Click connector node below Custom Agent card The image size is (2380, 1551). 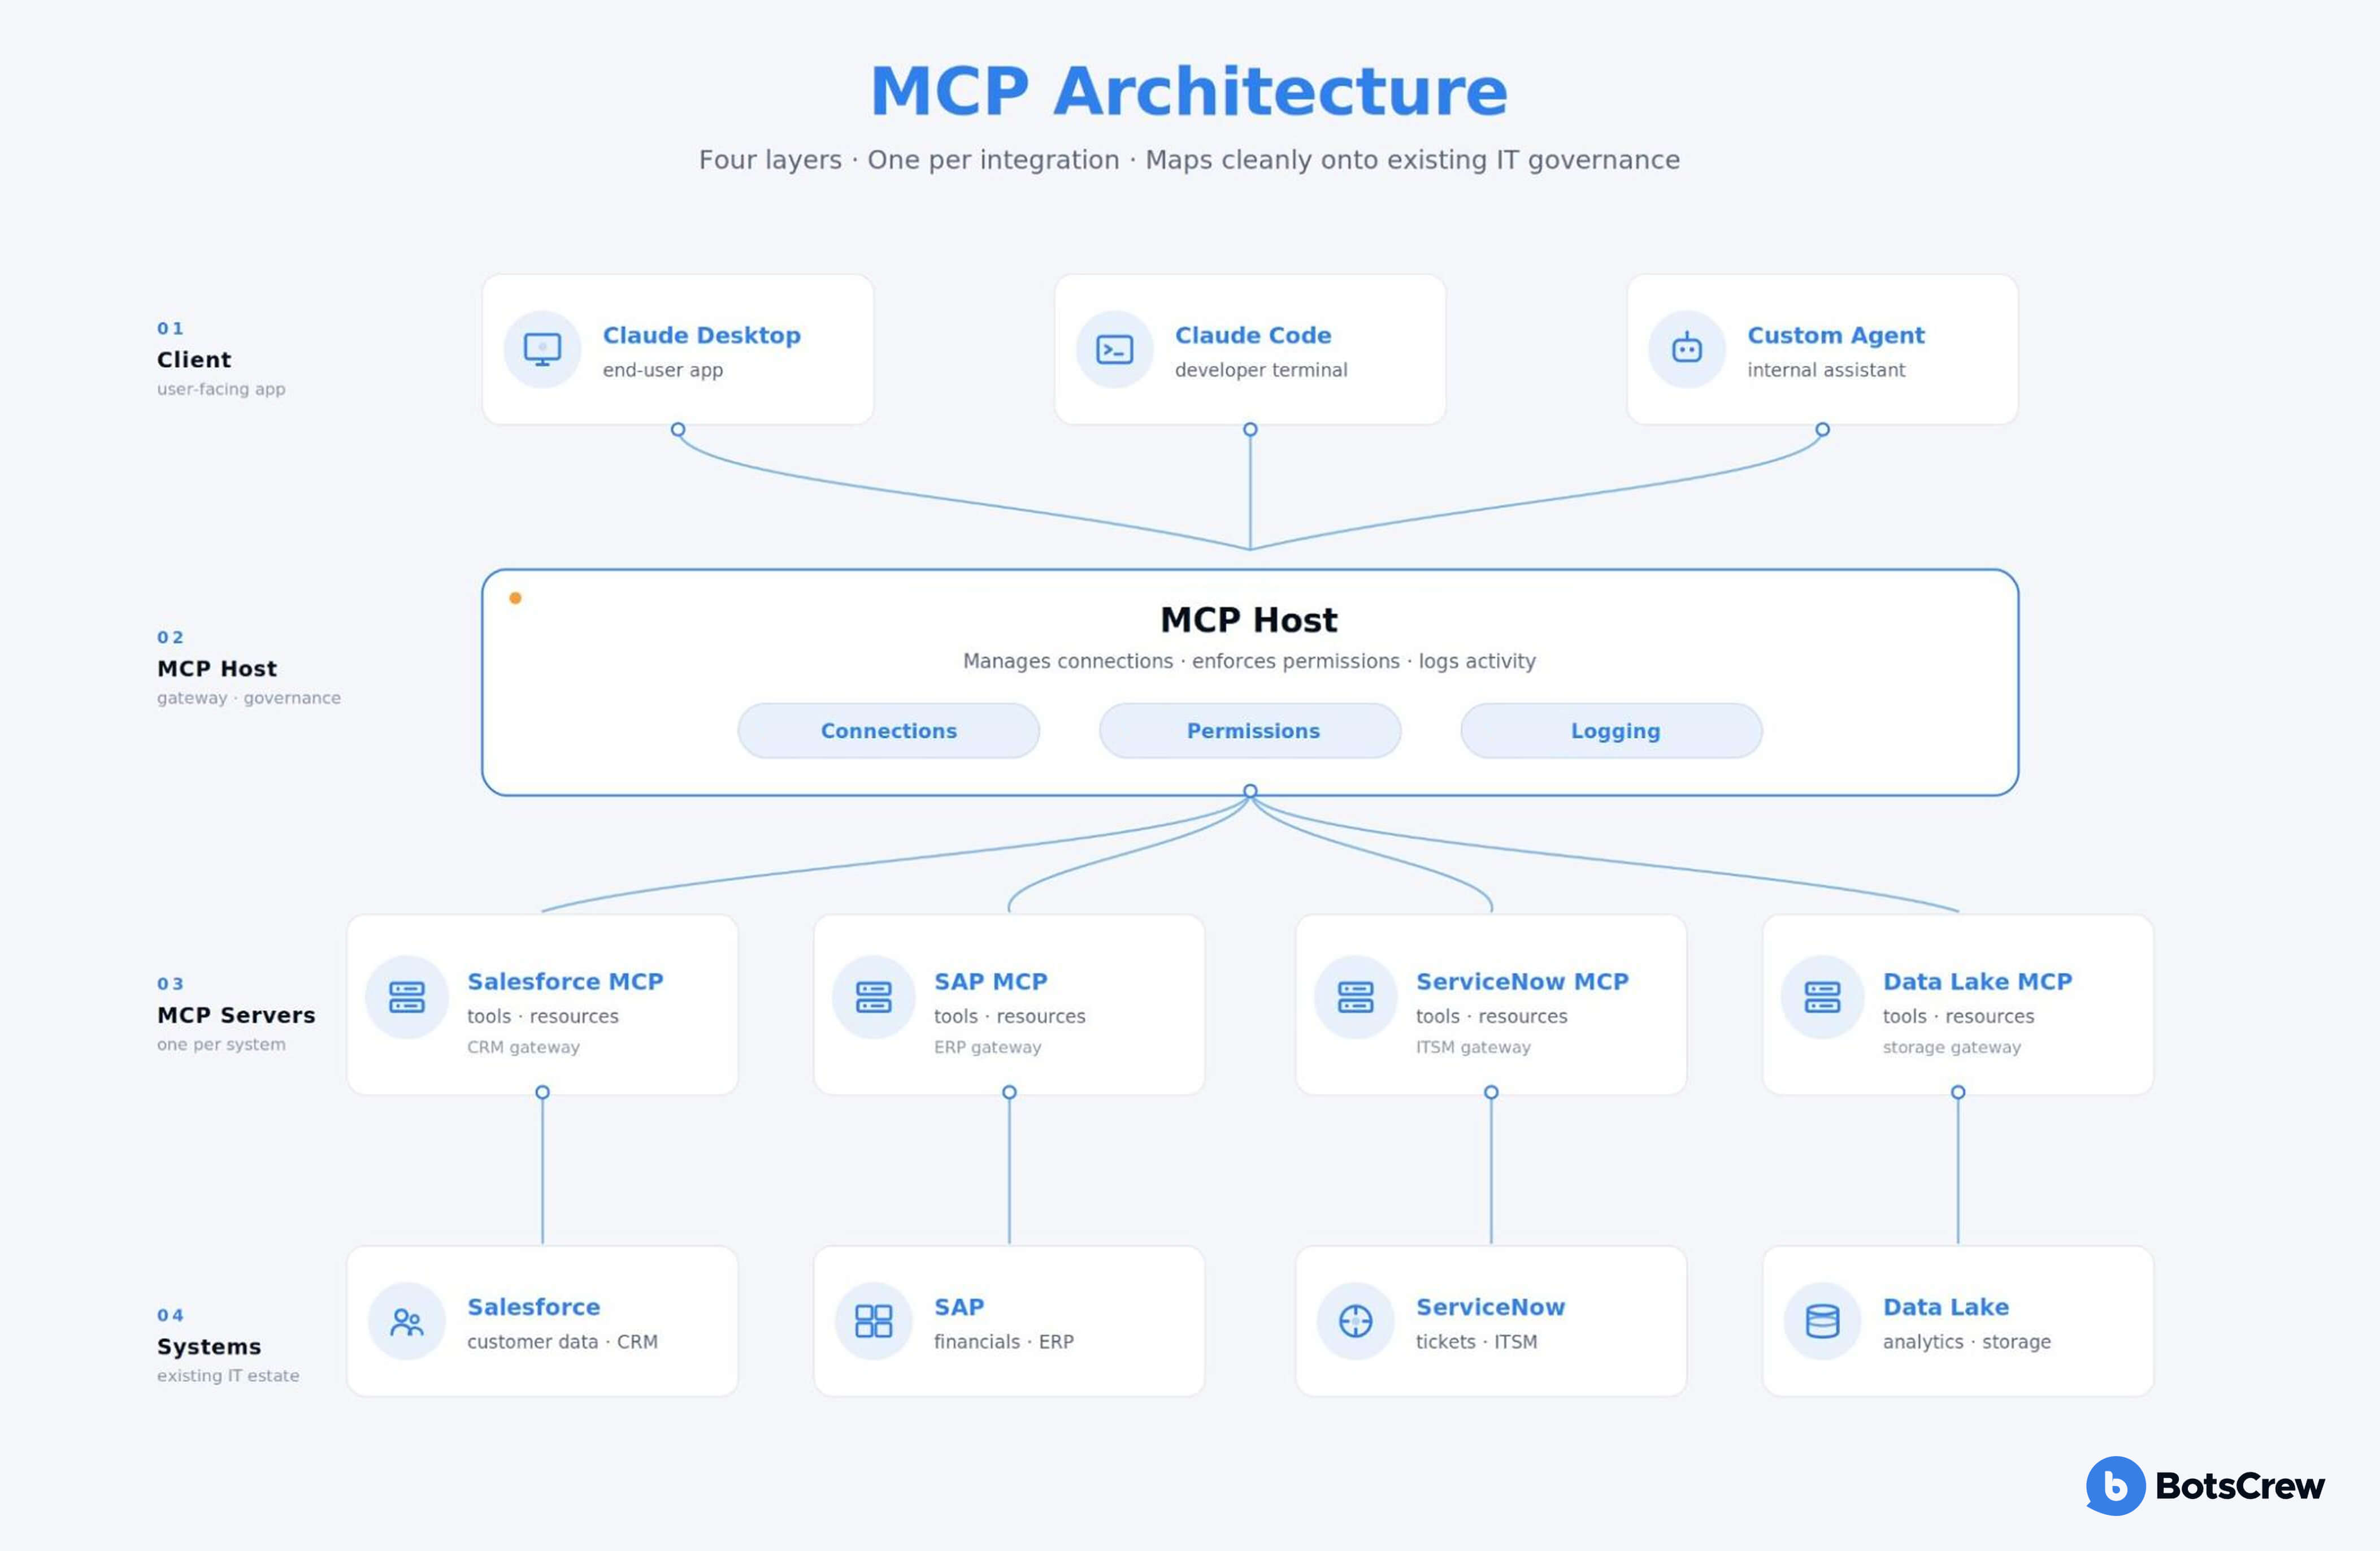[x=1823, y=430]
